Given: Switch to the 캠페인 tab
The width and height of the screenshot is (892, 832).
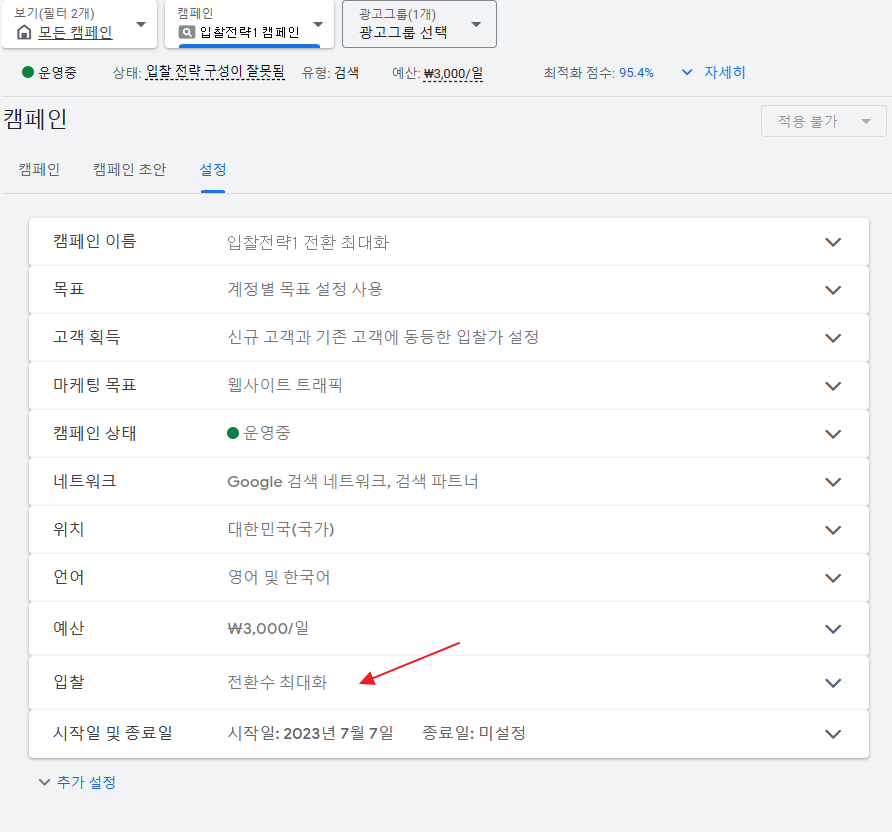Looking at the screenshot, I should point(39,170).
